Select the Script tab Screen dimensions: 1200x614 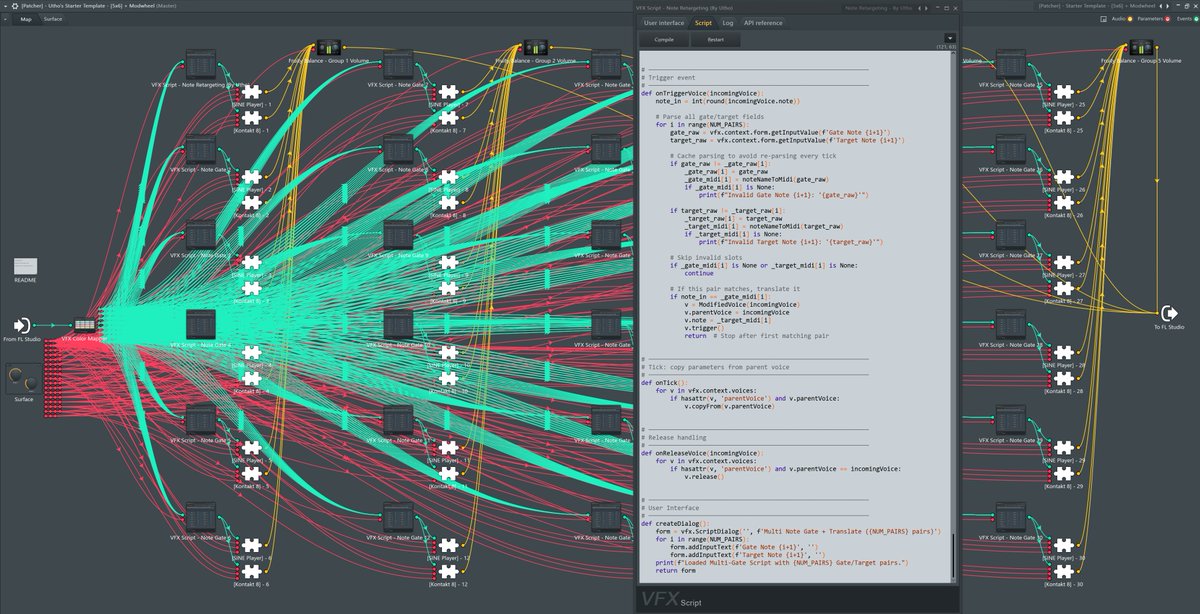tap(703, 22)
